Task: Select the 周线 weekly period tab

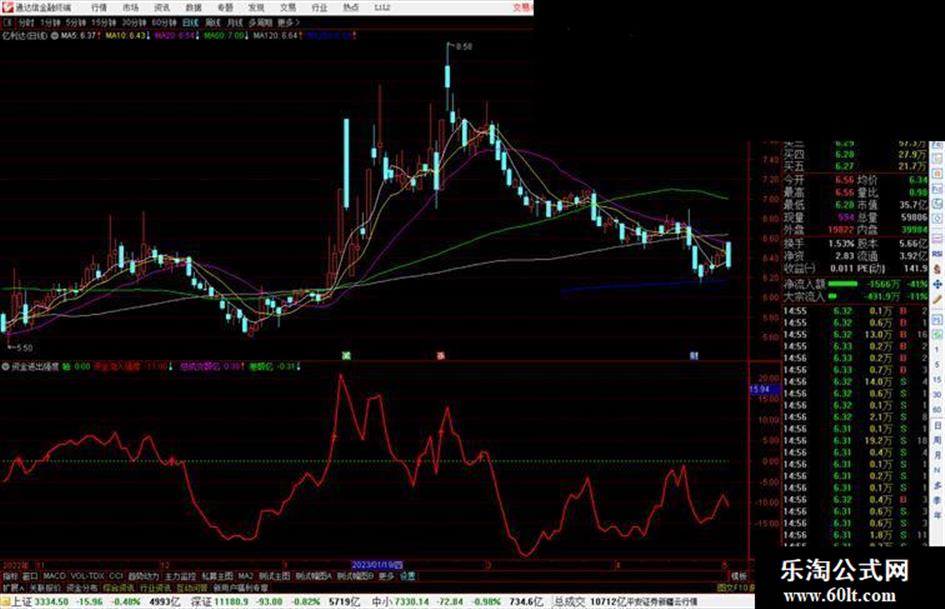Action: click(213, 23)
